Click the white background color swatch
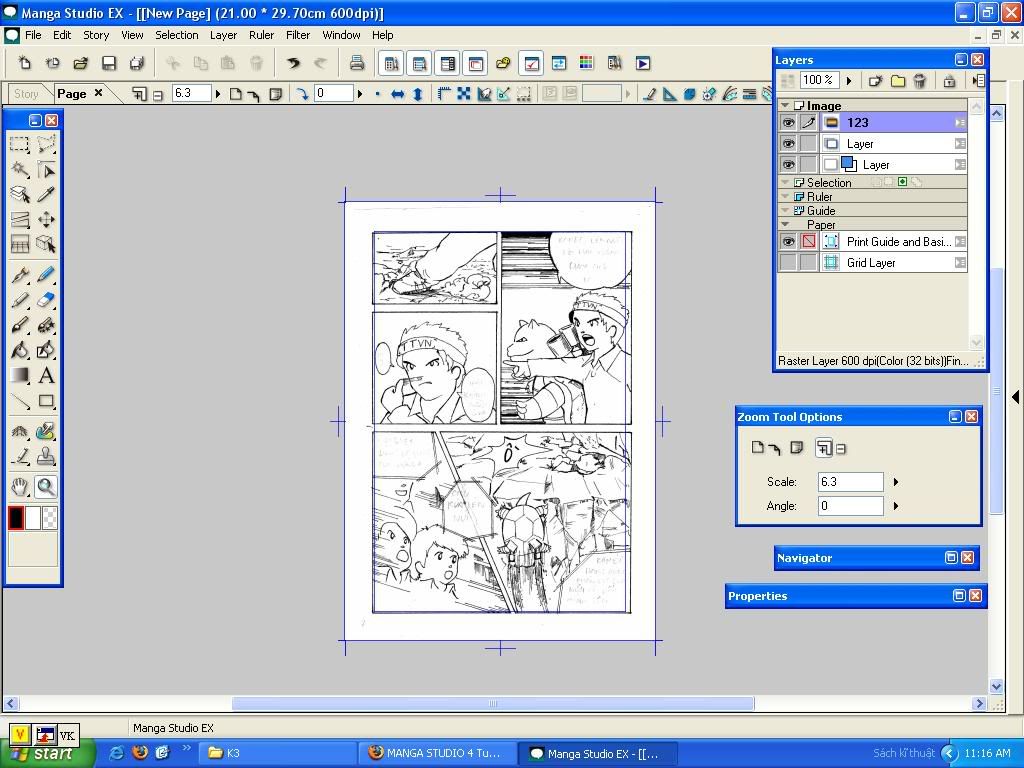 [33, 518]
